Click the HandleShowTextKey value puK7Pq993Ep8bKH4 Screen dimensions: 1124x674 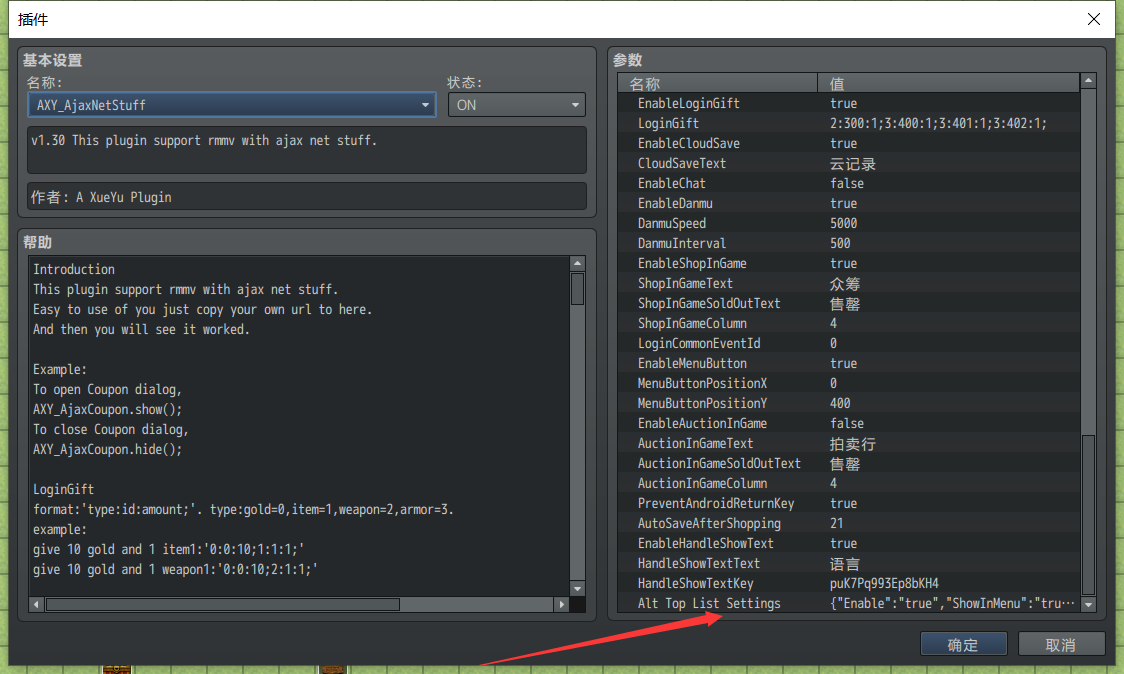pos(884,584)
